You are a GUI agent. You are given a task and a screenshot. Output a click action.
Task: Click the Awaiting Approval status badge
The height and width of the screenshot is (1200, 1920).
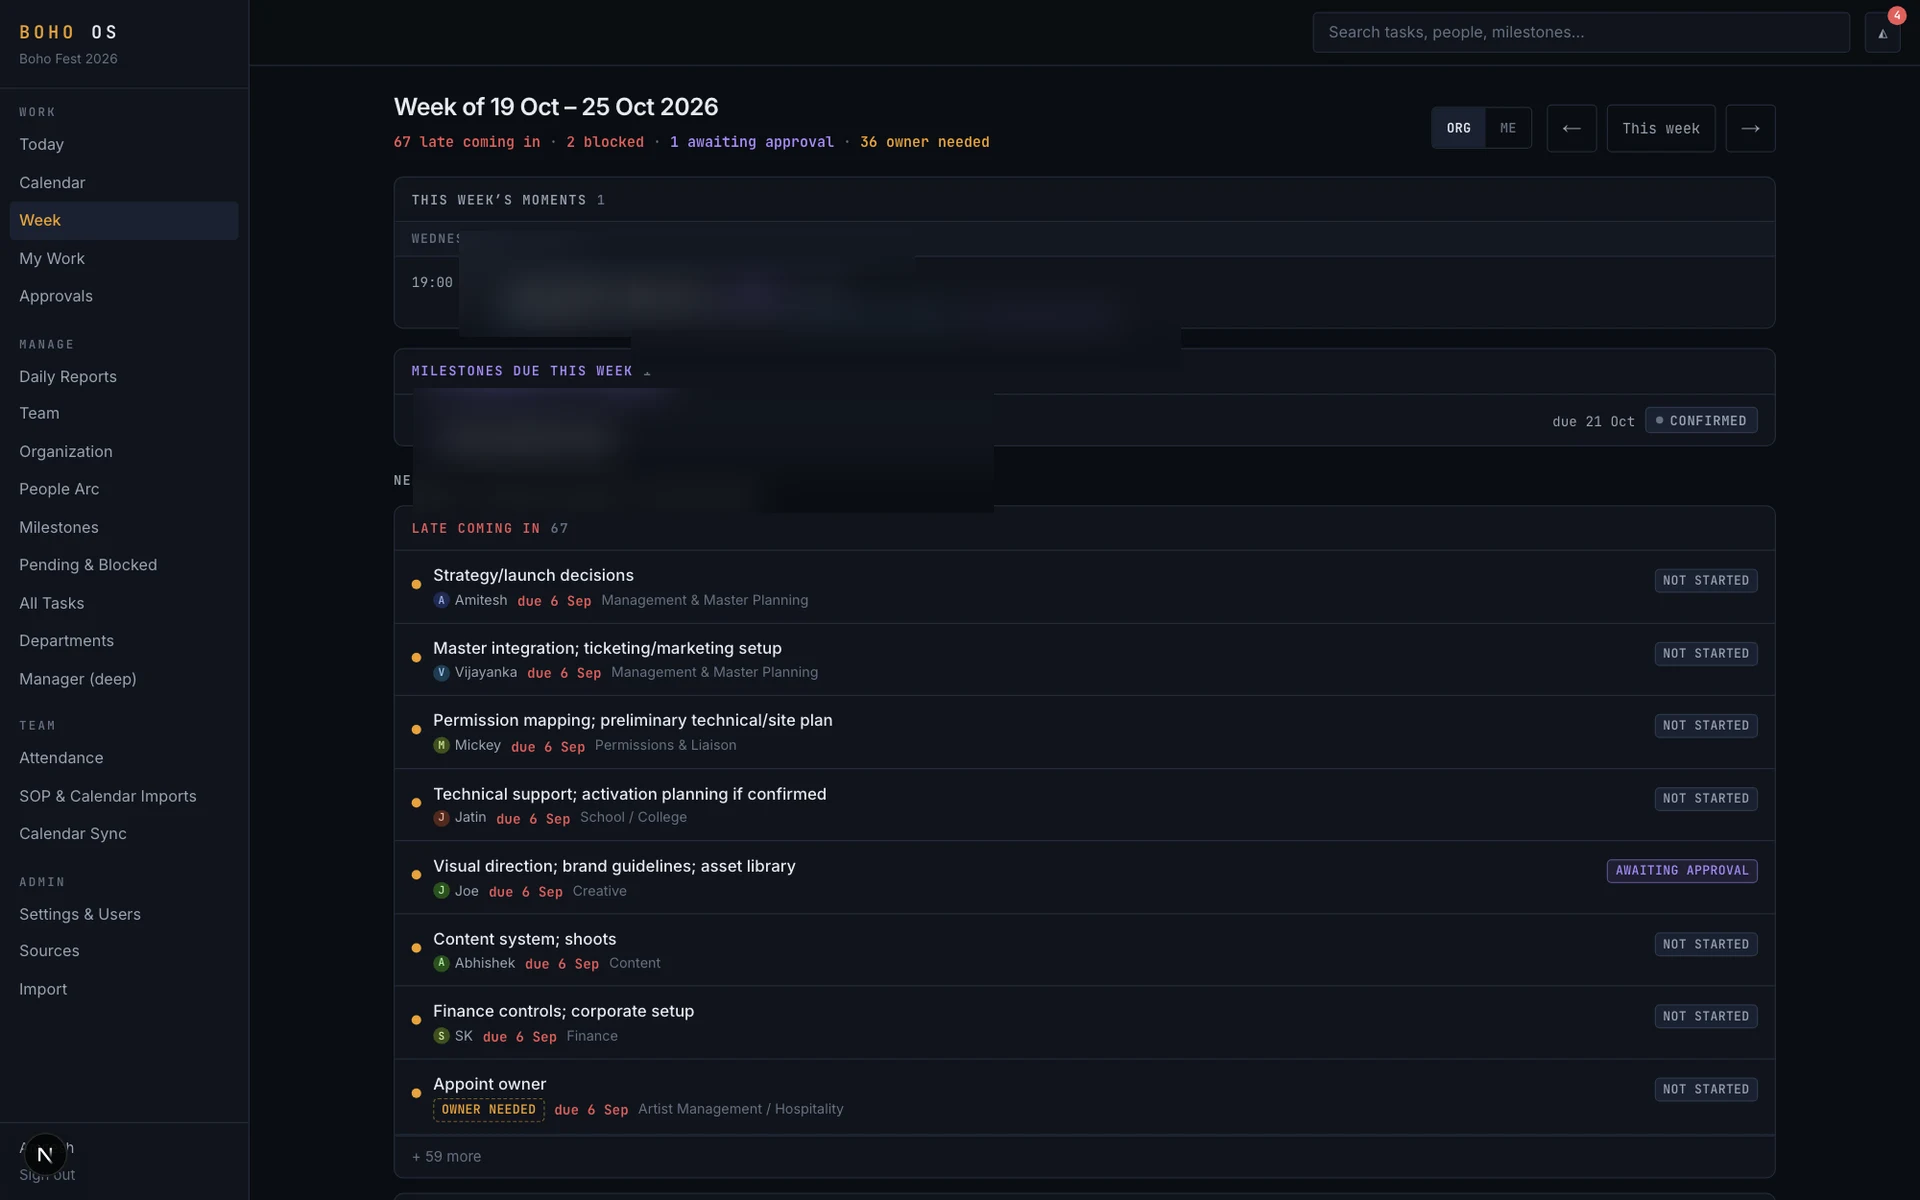tap(1681, 871)
